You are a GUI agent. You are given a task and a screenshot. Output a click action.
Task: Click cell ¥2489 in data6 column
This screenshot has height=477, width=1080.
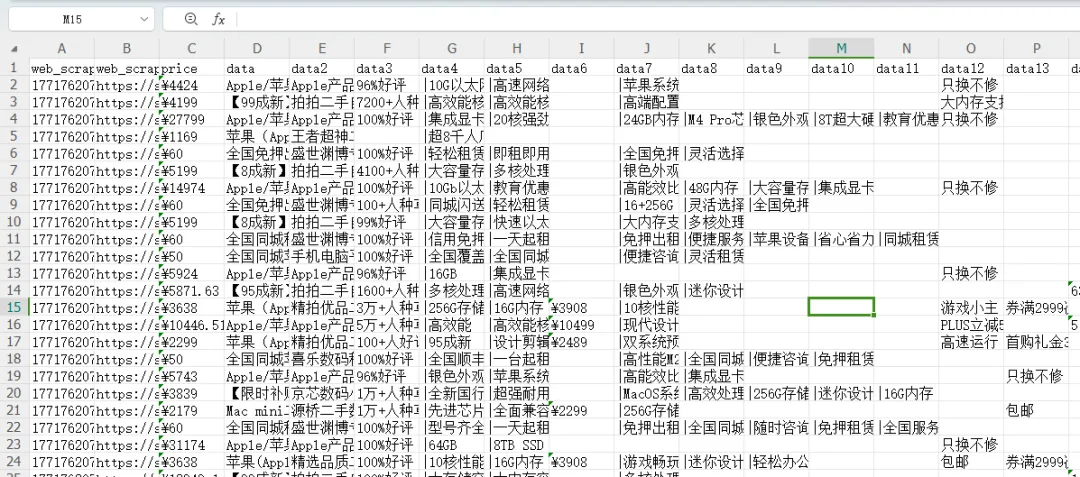click(581, 341)
